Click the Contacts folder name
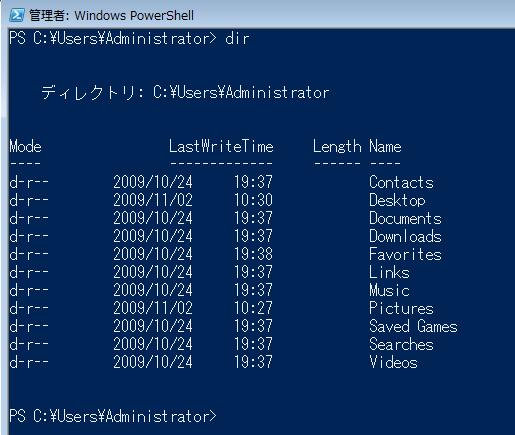Image resolution: width=515 pixels, height=435 pixels. click(401, 182)
